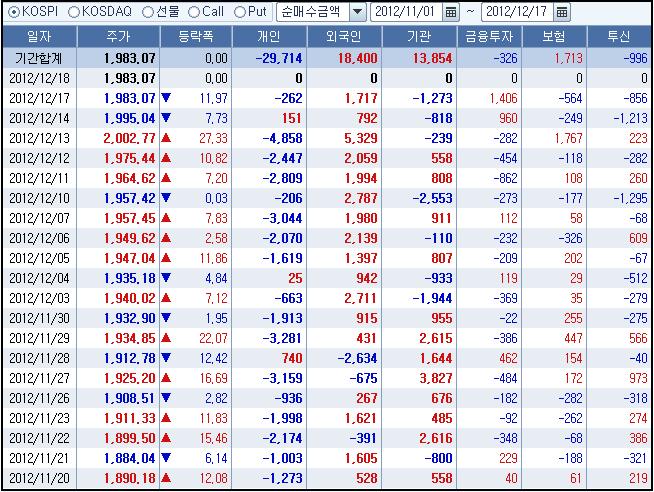This screenshot has height=492, width=654.
Task: Click the 2012/12/10 date cell
Action: coord(40,198)
